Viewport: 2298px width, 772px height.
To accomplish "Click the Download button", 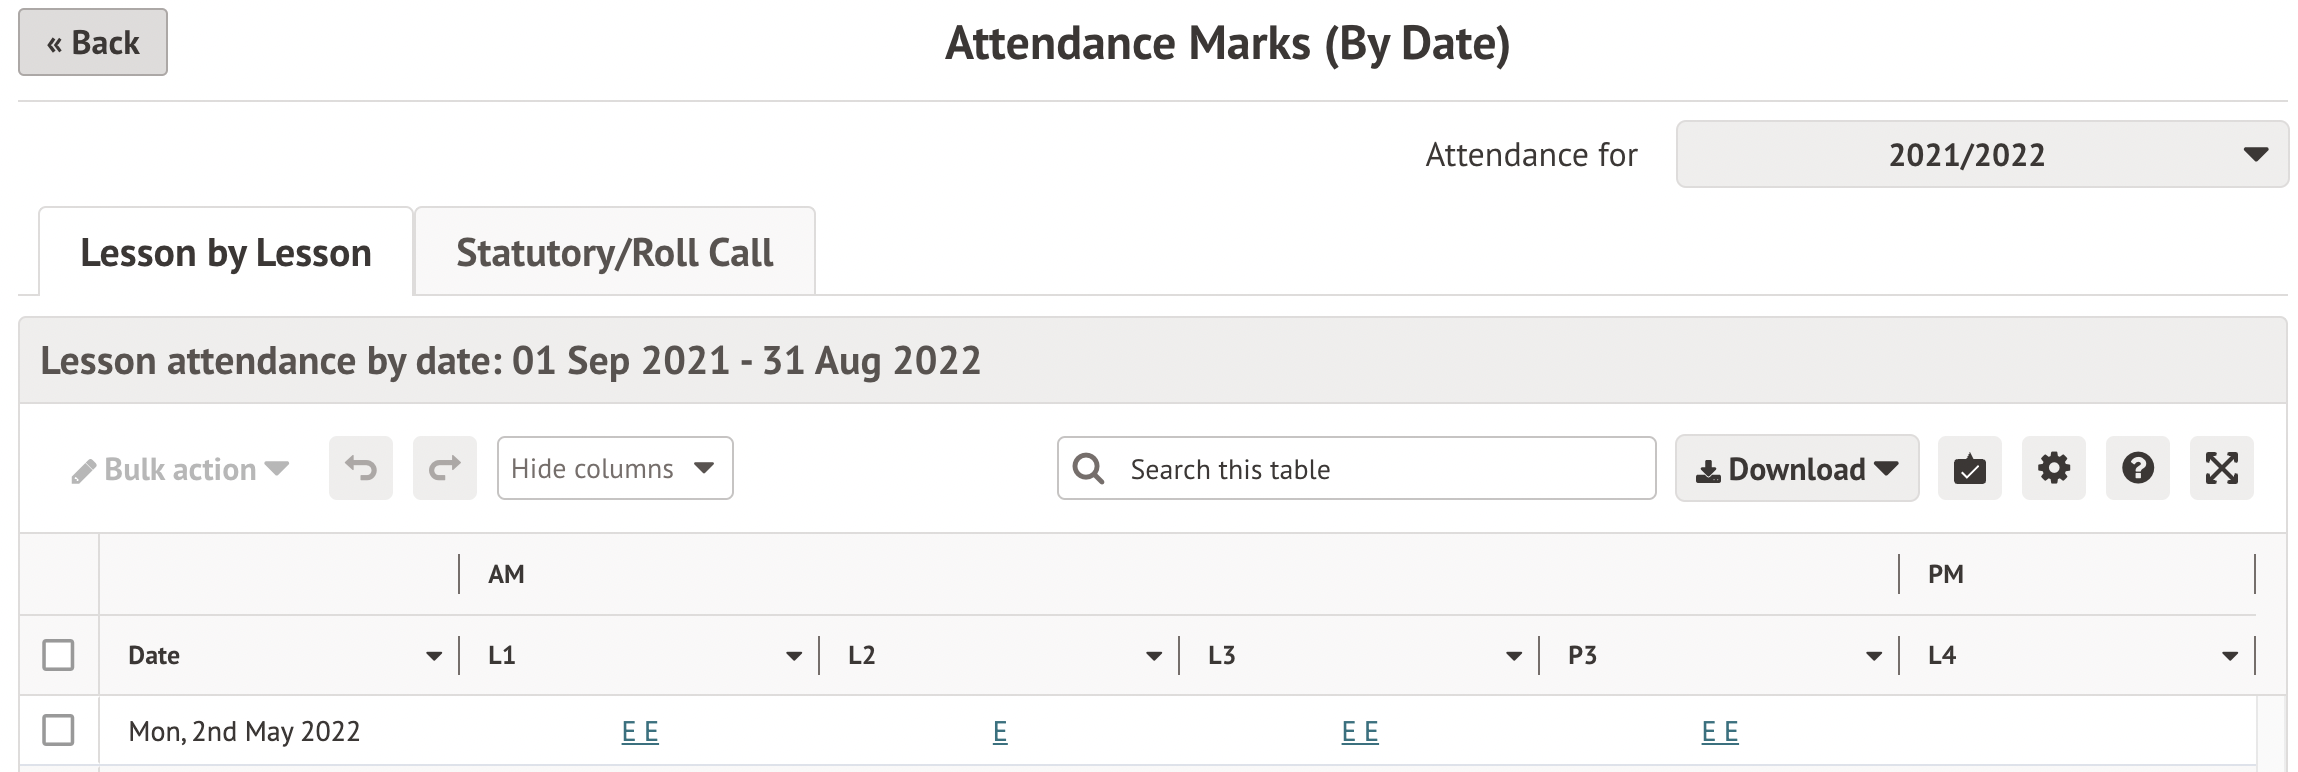I will 1796,468.
